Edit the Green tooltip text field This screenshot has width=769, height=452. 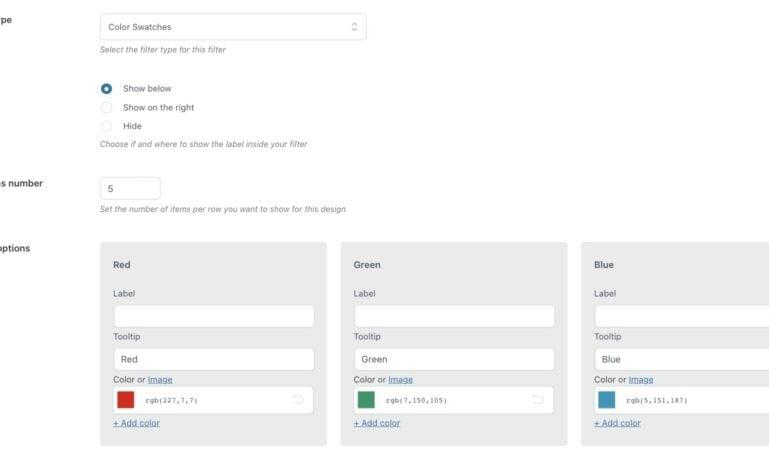coord(454,359)
